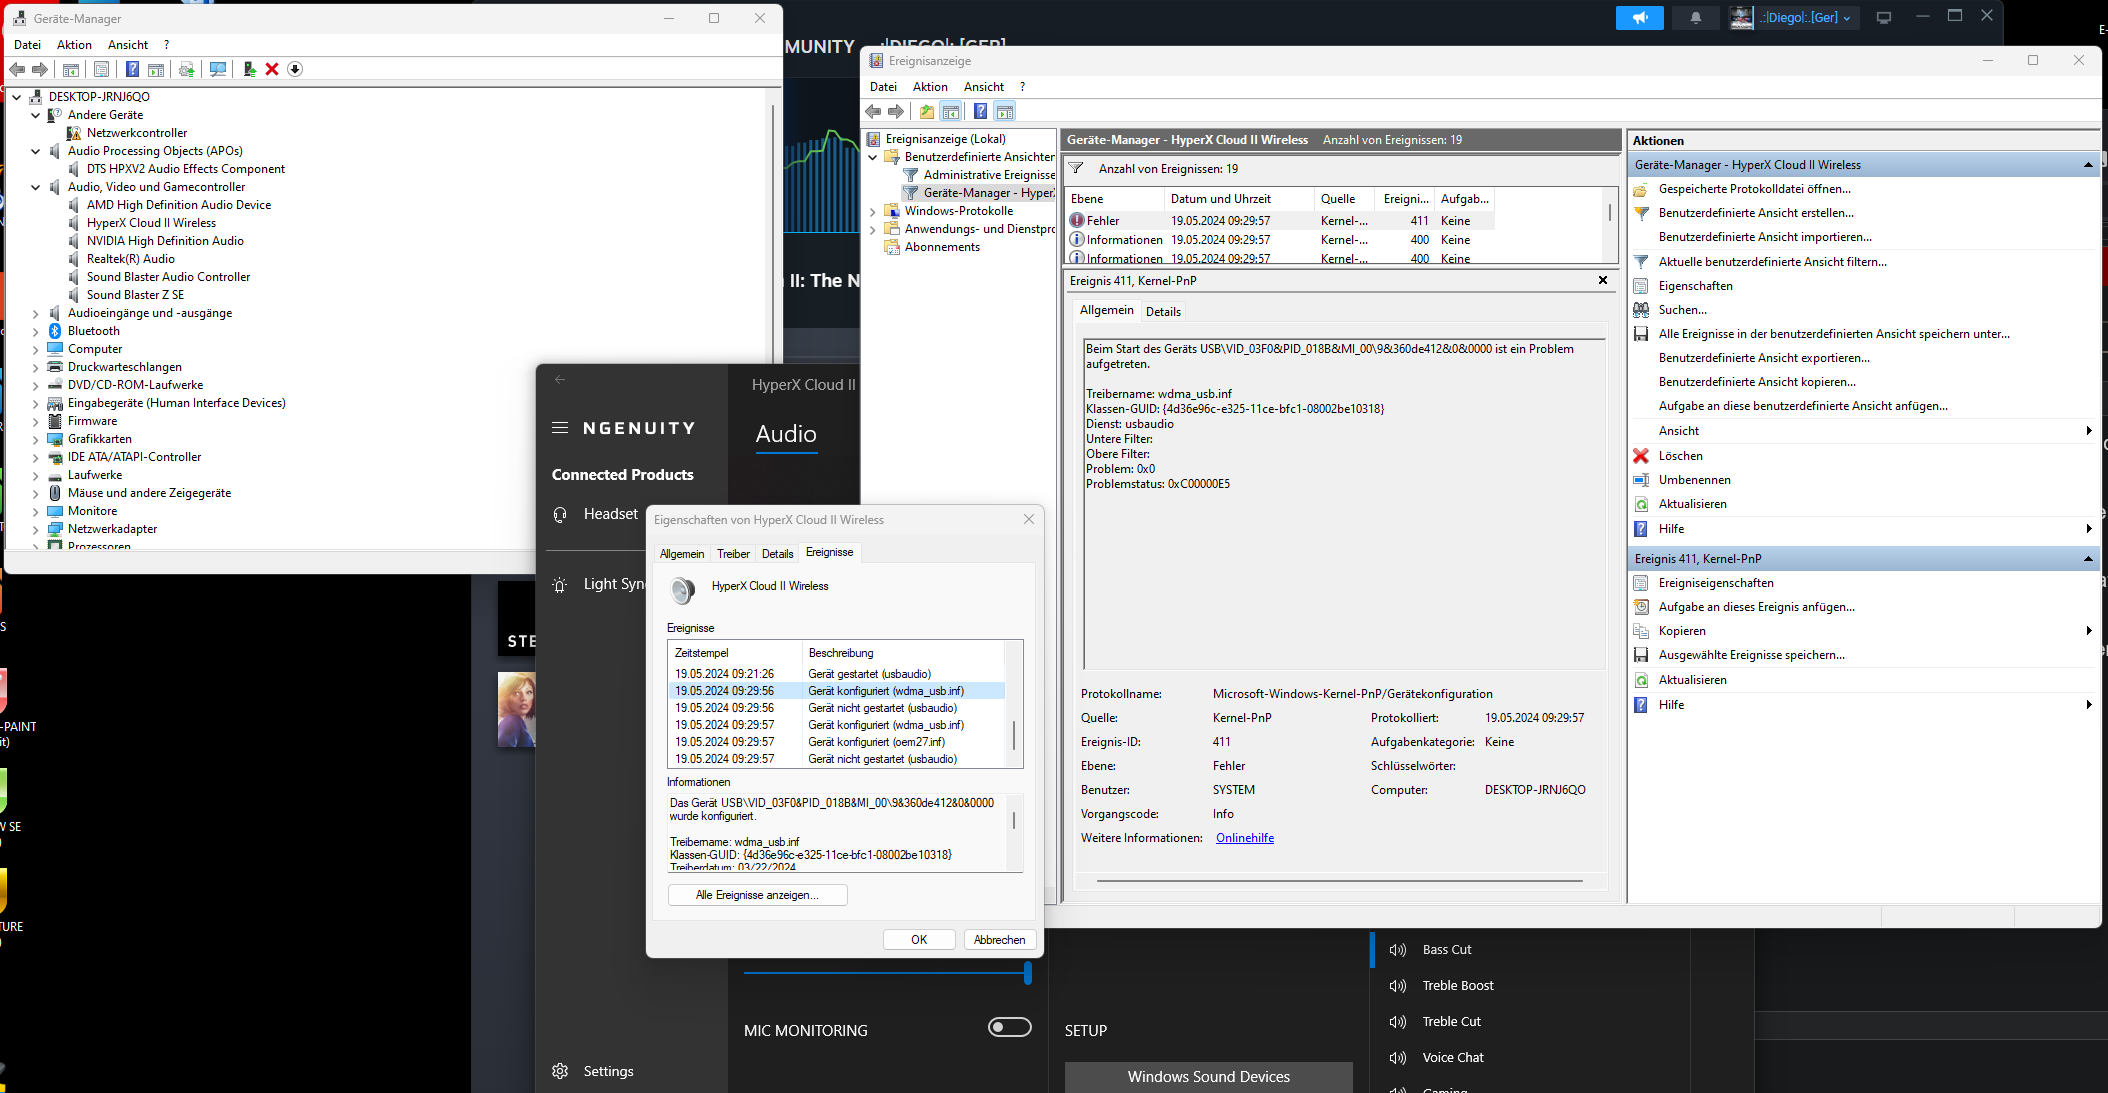
Task: Toggle MIC MONITORING switch
Action: click(1009, 1027)
